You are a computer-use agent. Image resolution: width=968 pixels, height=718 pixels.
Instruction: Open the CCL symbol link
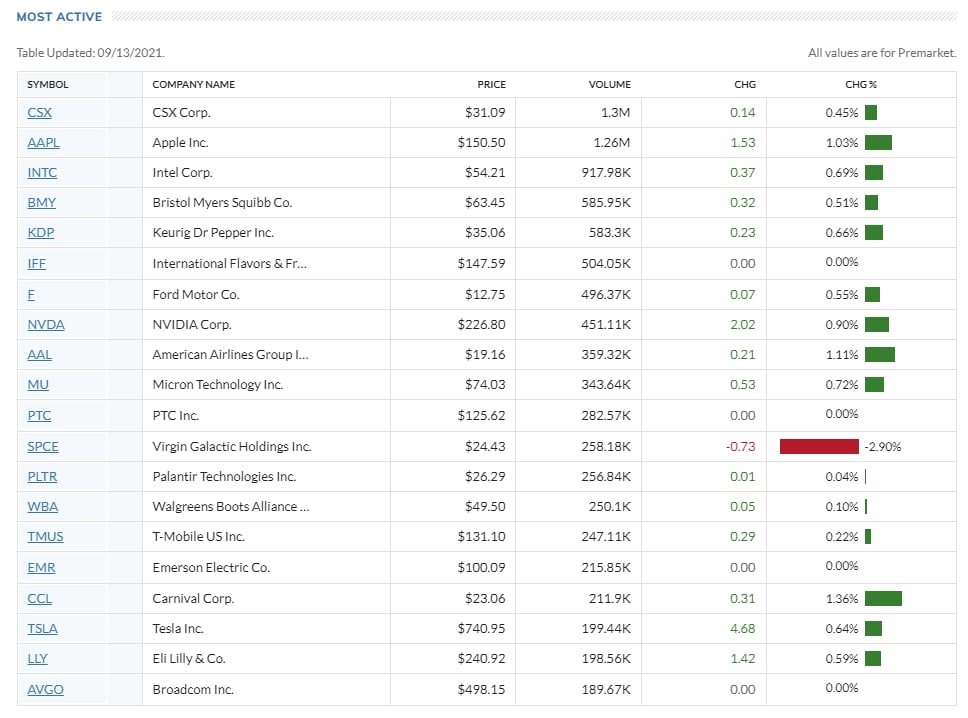[40, 599]
